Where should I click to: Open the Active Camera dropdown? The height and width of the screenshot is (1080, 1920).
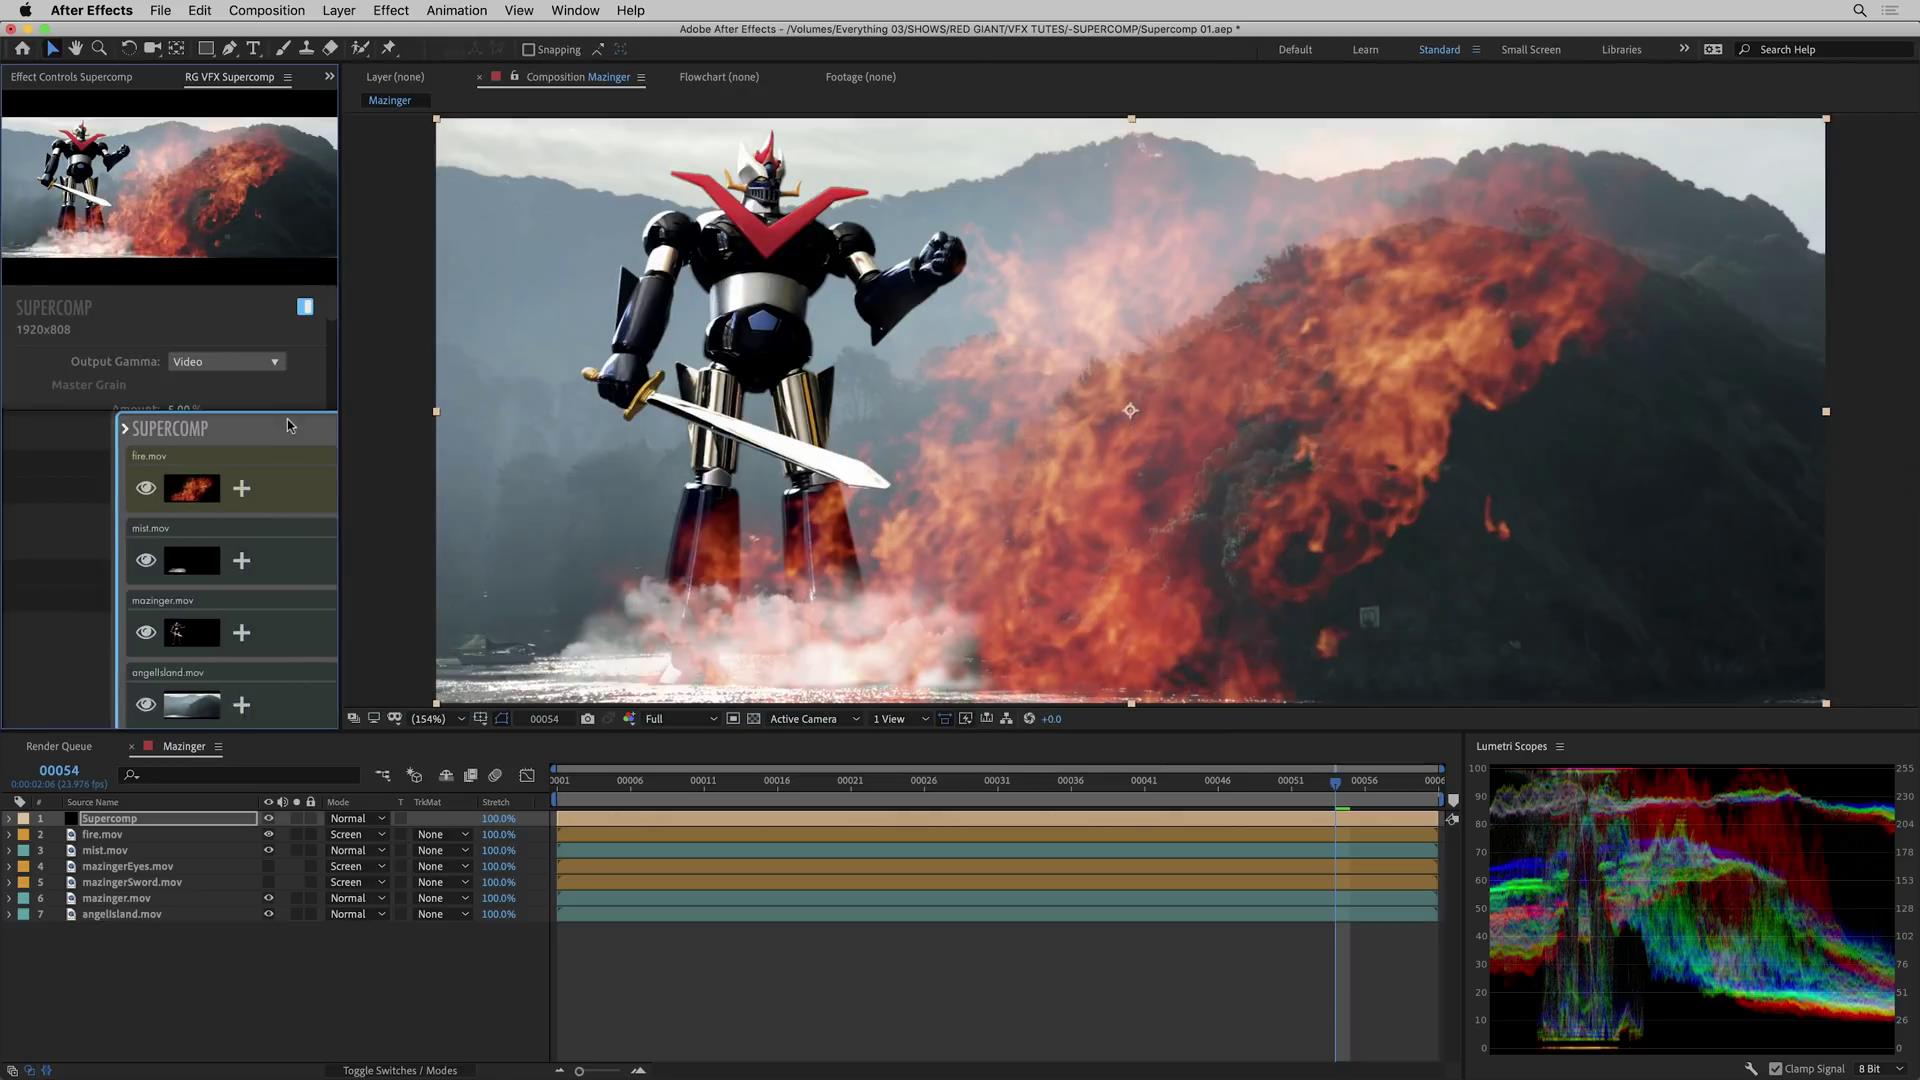coord(815,719)
